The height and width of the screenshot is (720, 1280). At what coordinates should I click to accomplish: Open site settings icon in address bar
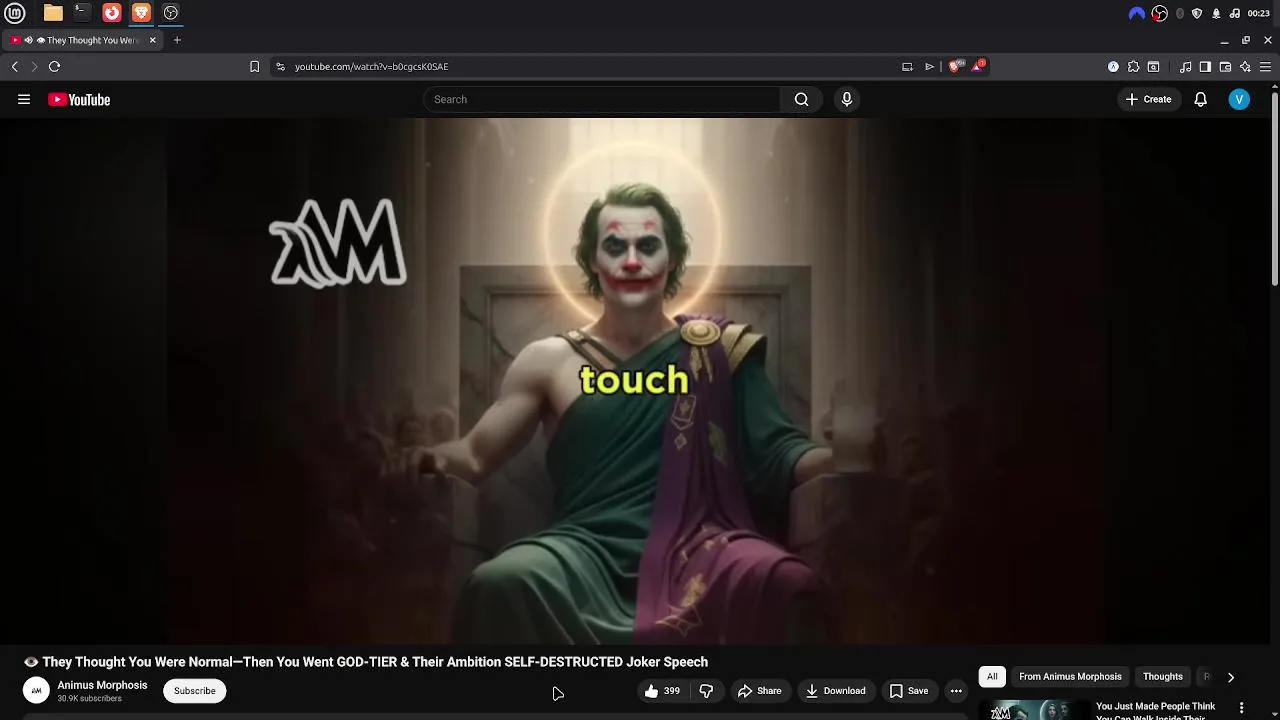coord(280,66)
